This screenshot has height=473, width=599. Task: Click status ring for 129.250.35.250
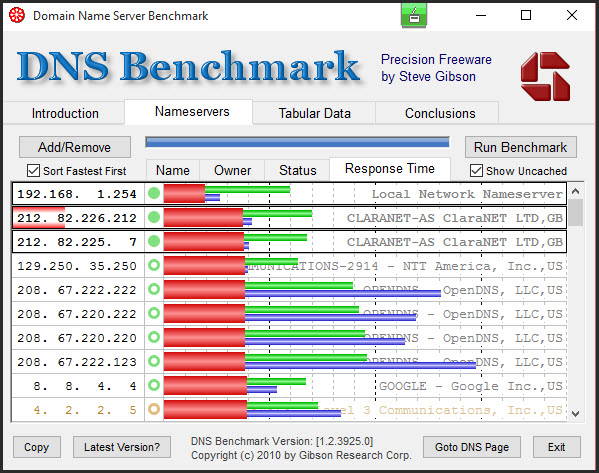tap(154, 265)
